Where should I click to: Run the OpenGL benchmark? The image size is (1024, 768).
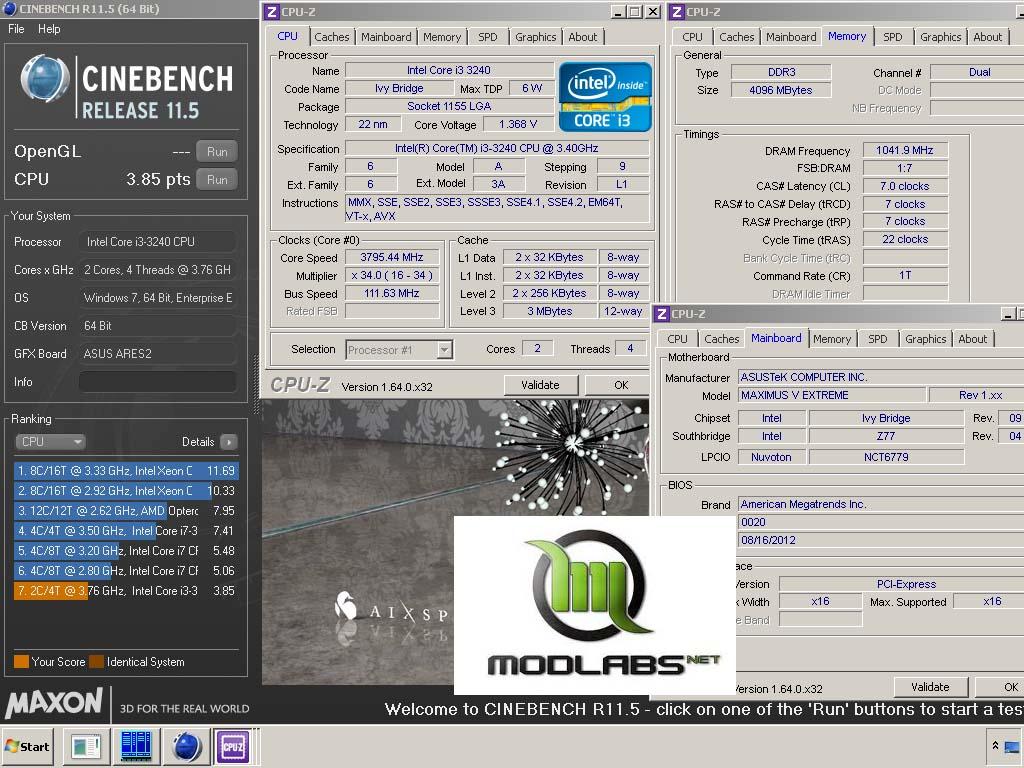point(217,152)
